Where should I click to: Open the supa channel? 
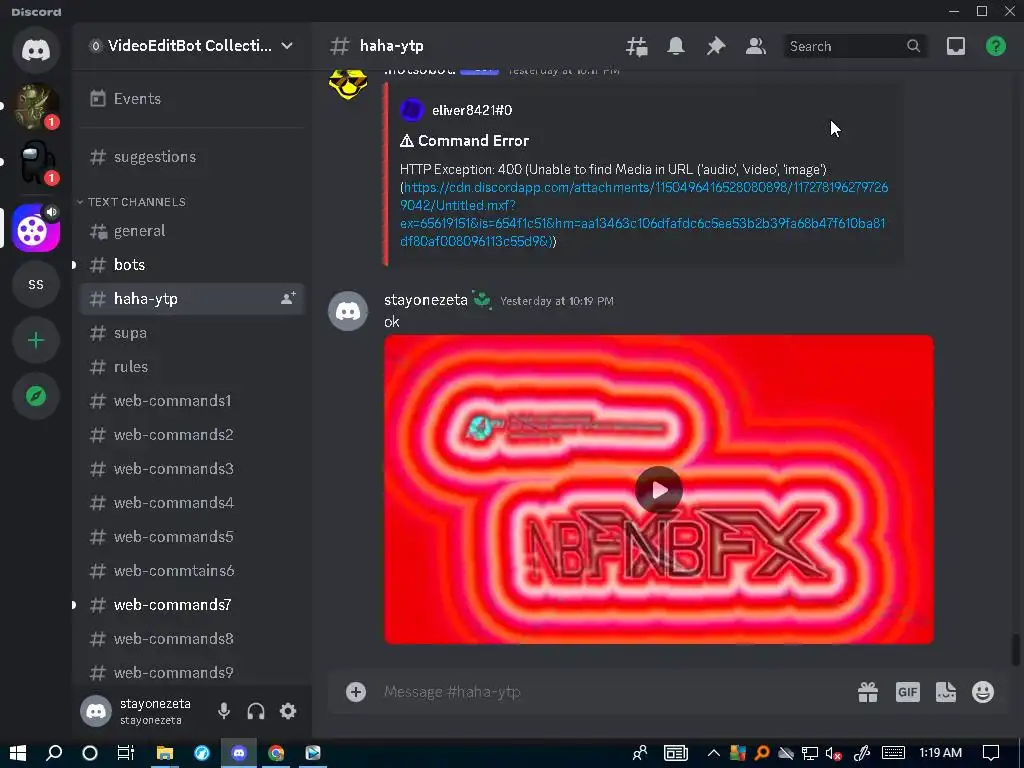tap(192, 332)
